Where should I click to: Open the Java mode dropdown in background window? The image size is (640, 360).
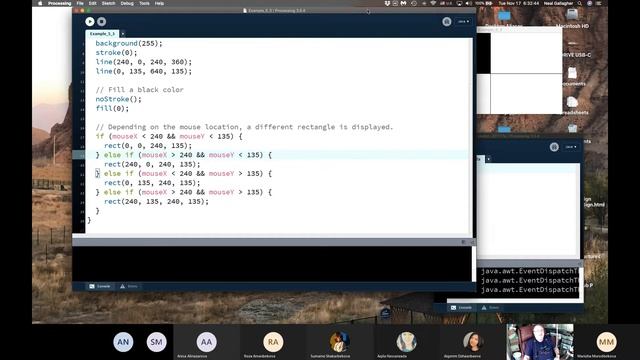pyautogui.click(x=571, y=147)
